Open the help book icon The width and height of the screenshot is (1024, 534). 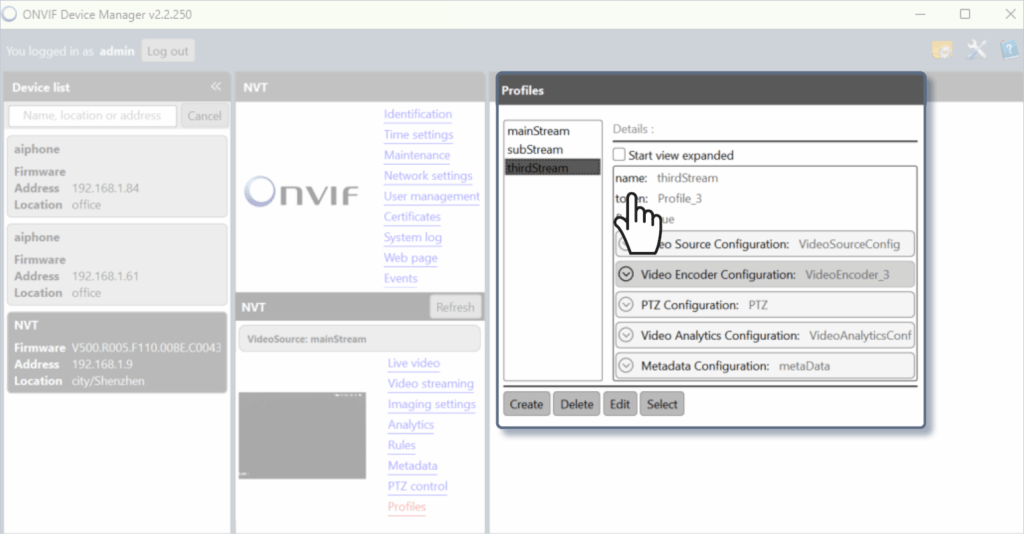pyautogui.click(x=1008, y=50)
